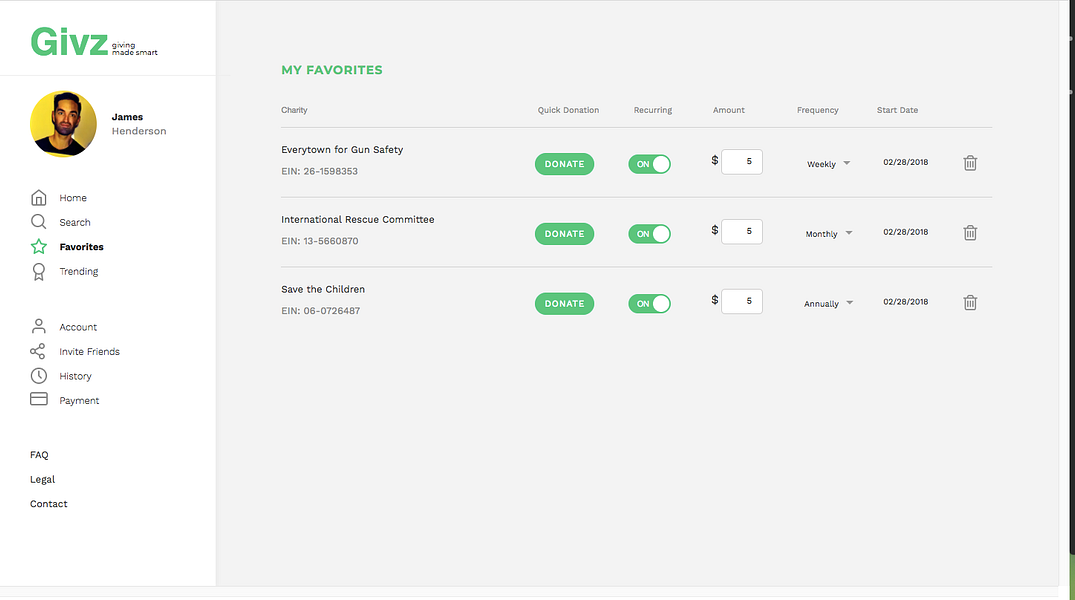This screenshot has height=600, width=1075.
Task: Click the Frequency column header
Action: [818, 110]
